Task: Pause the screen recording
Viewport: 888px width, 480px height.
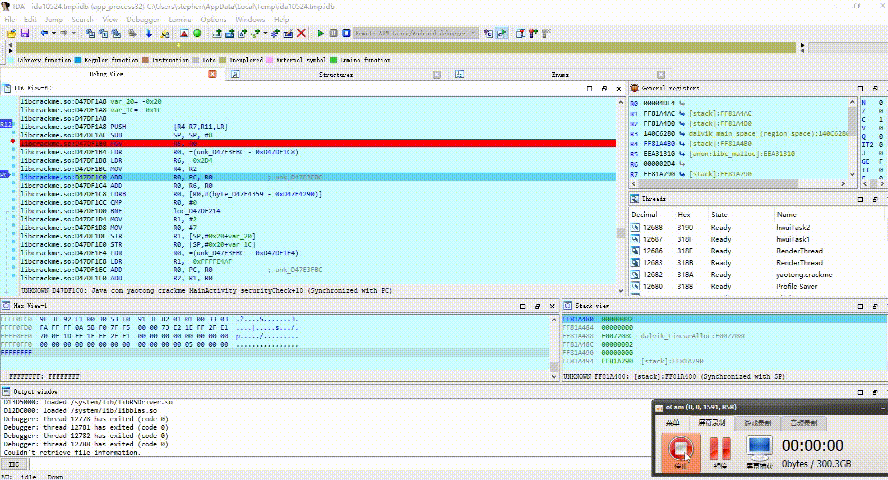Action: pyautogui.click(x=719, y=448)
